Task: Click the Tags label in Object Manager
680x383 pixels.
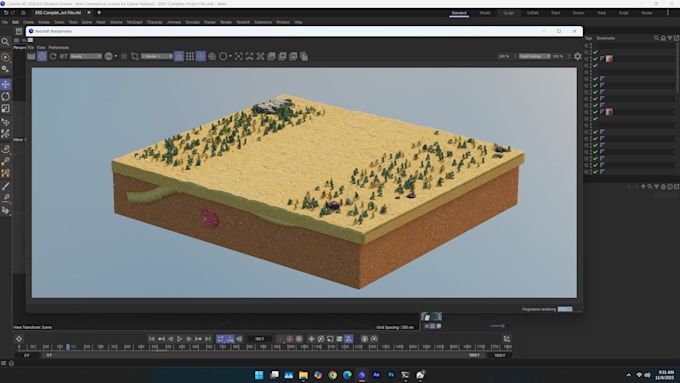Action: (x=588, y=38)
